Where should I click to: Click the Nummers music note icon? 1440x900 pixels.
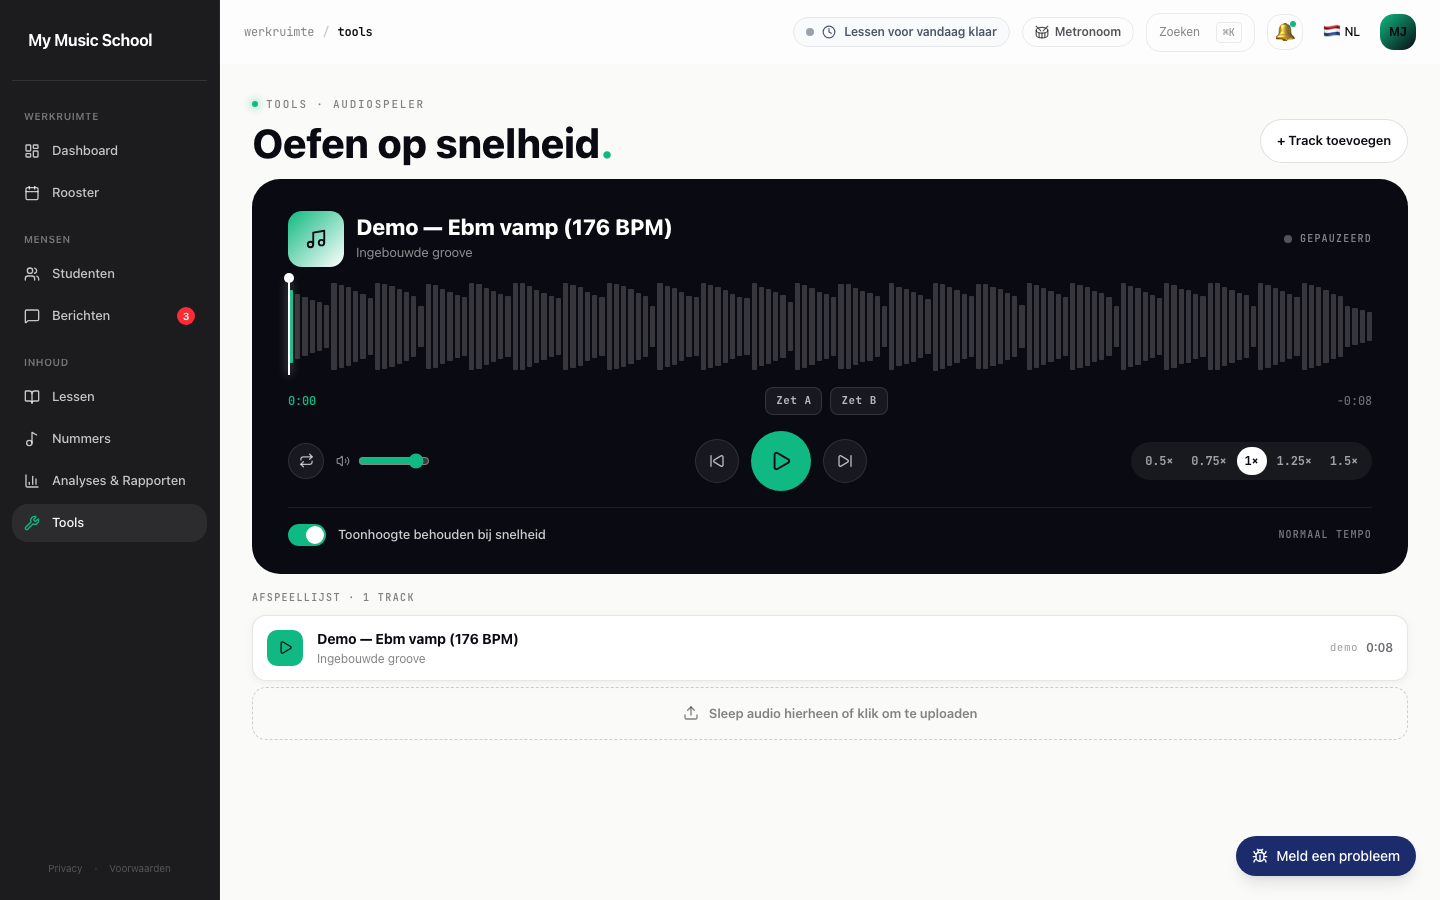[x=32, y=439]
